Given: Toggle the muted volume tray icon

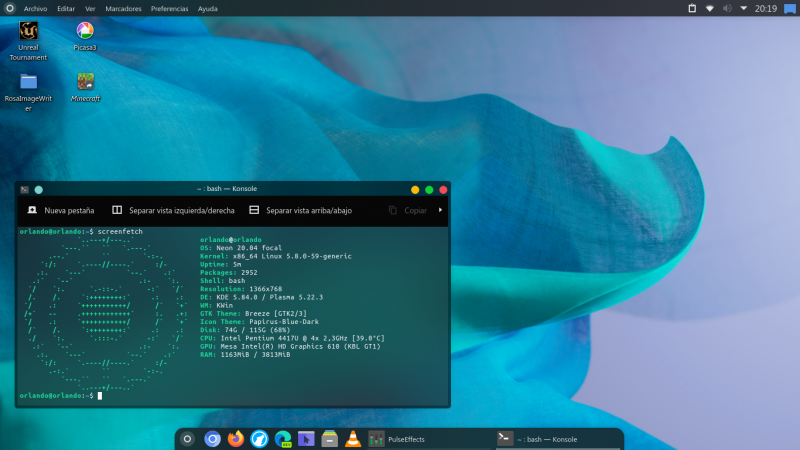Looking at the screenshot, I should [727, 8].
